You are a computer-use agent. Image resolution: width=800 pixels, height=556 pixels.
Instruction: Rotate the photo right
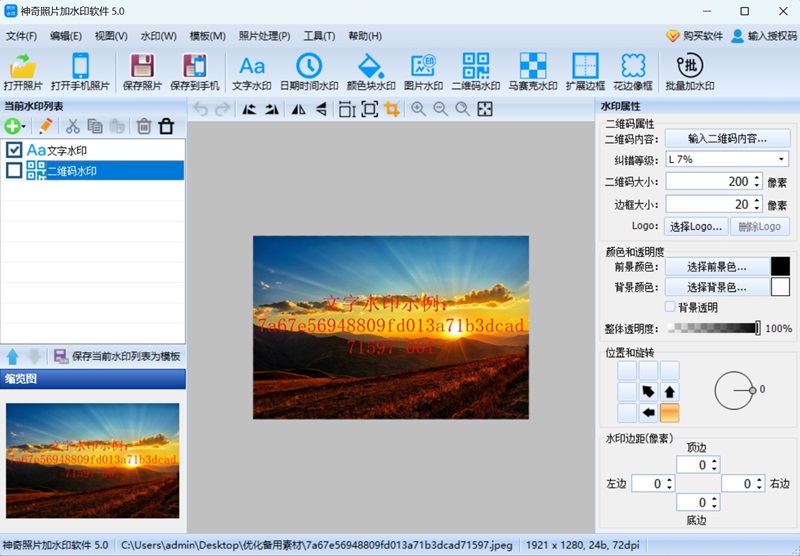point(271,109)
